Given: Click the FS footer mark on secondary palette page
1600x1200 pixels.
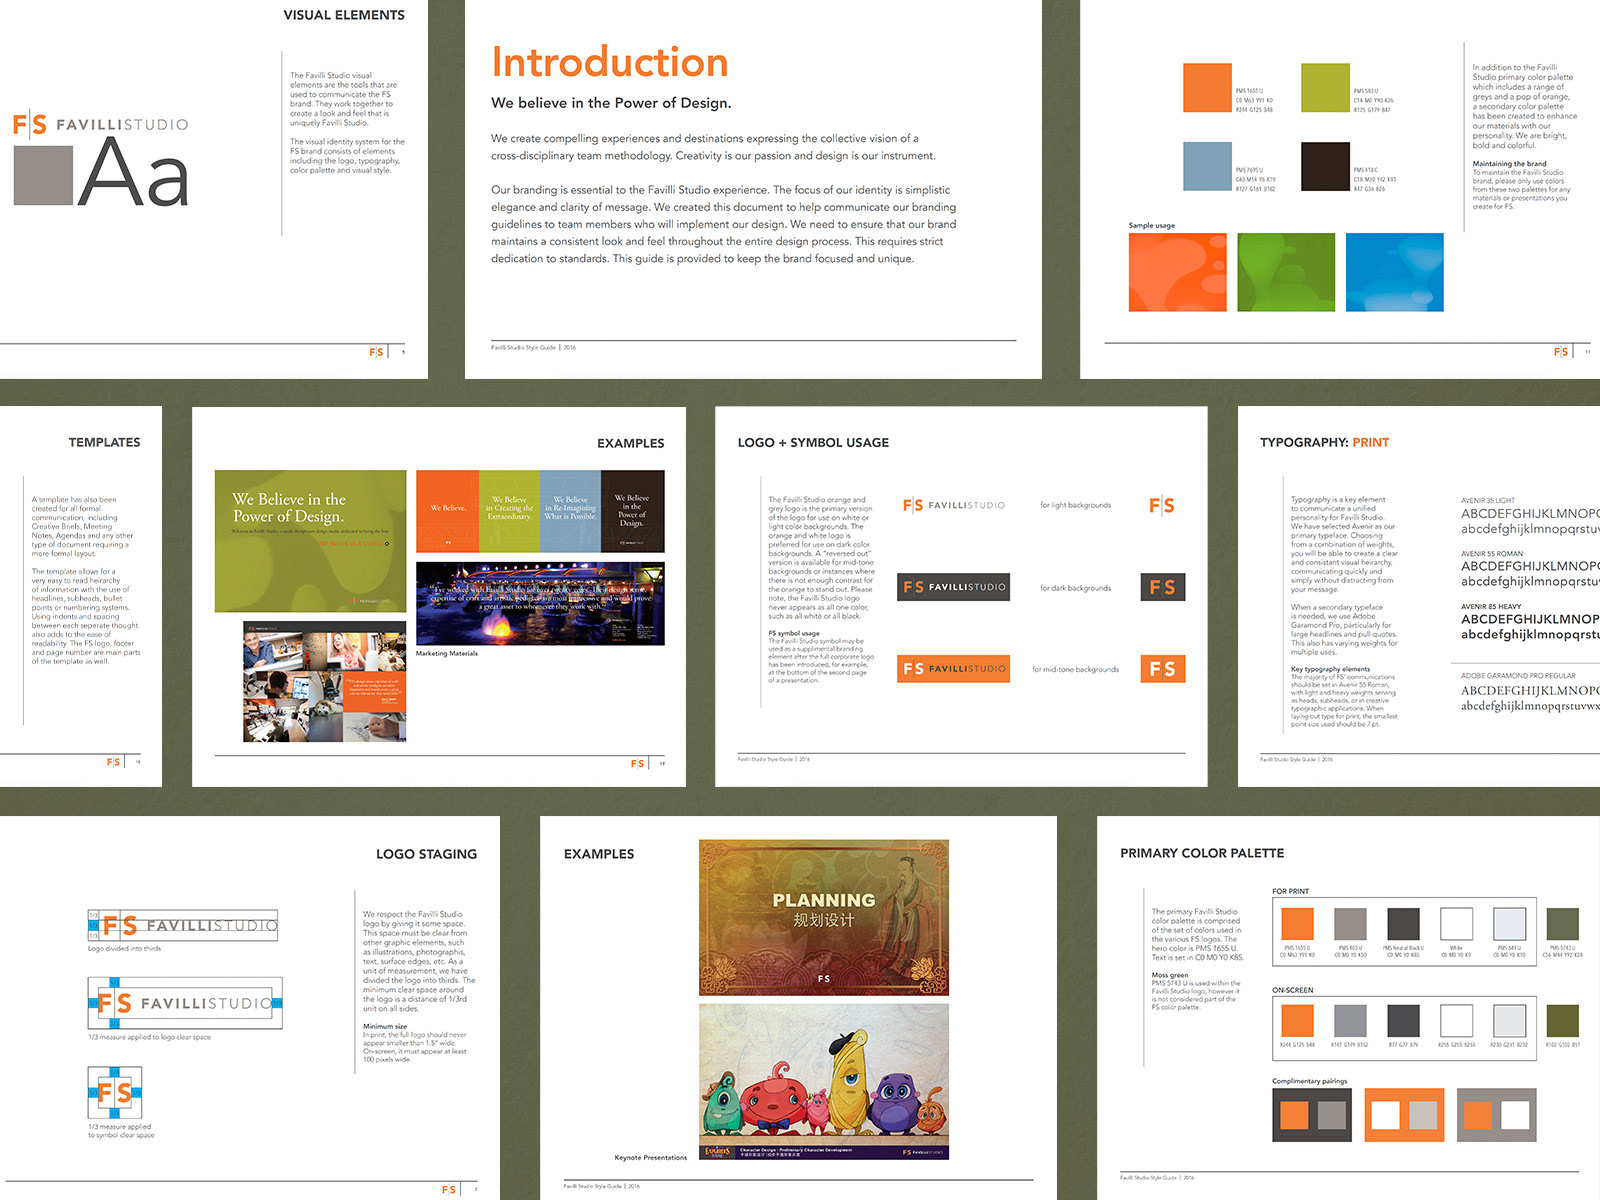Looking at the screenshot, I should 1561,352.
